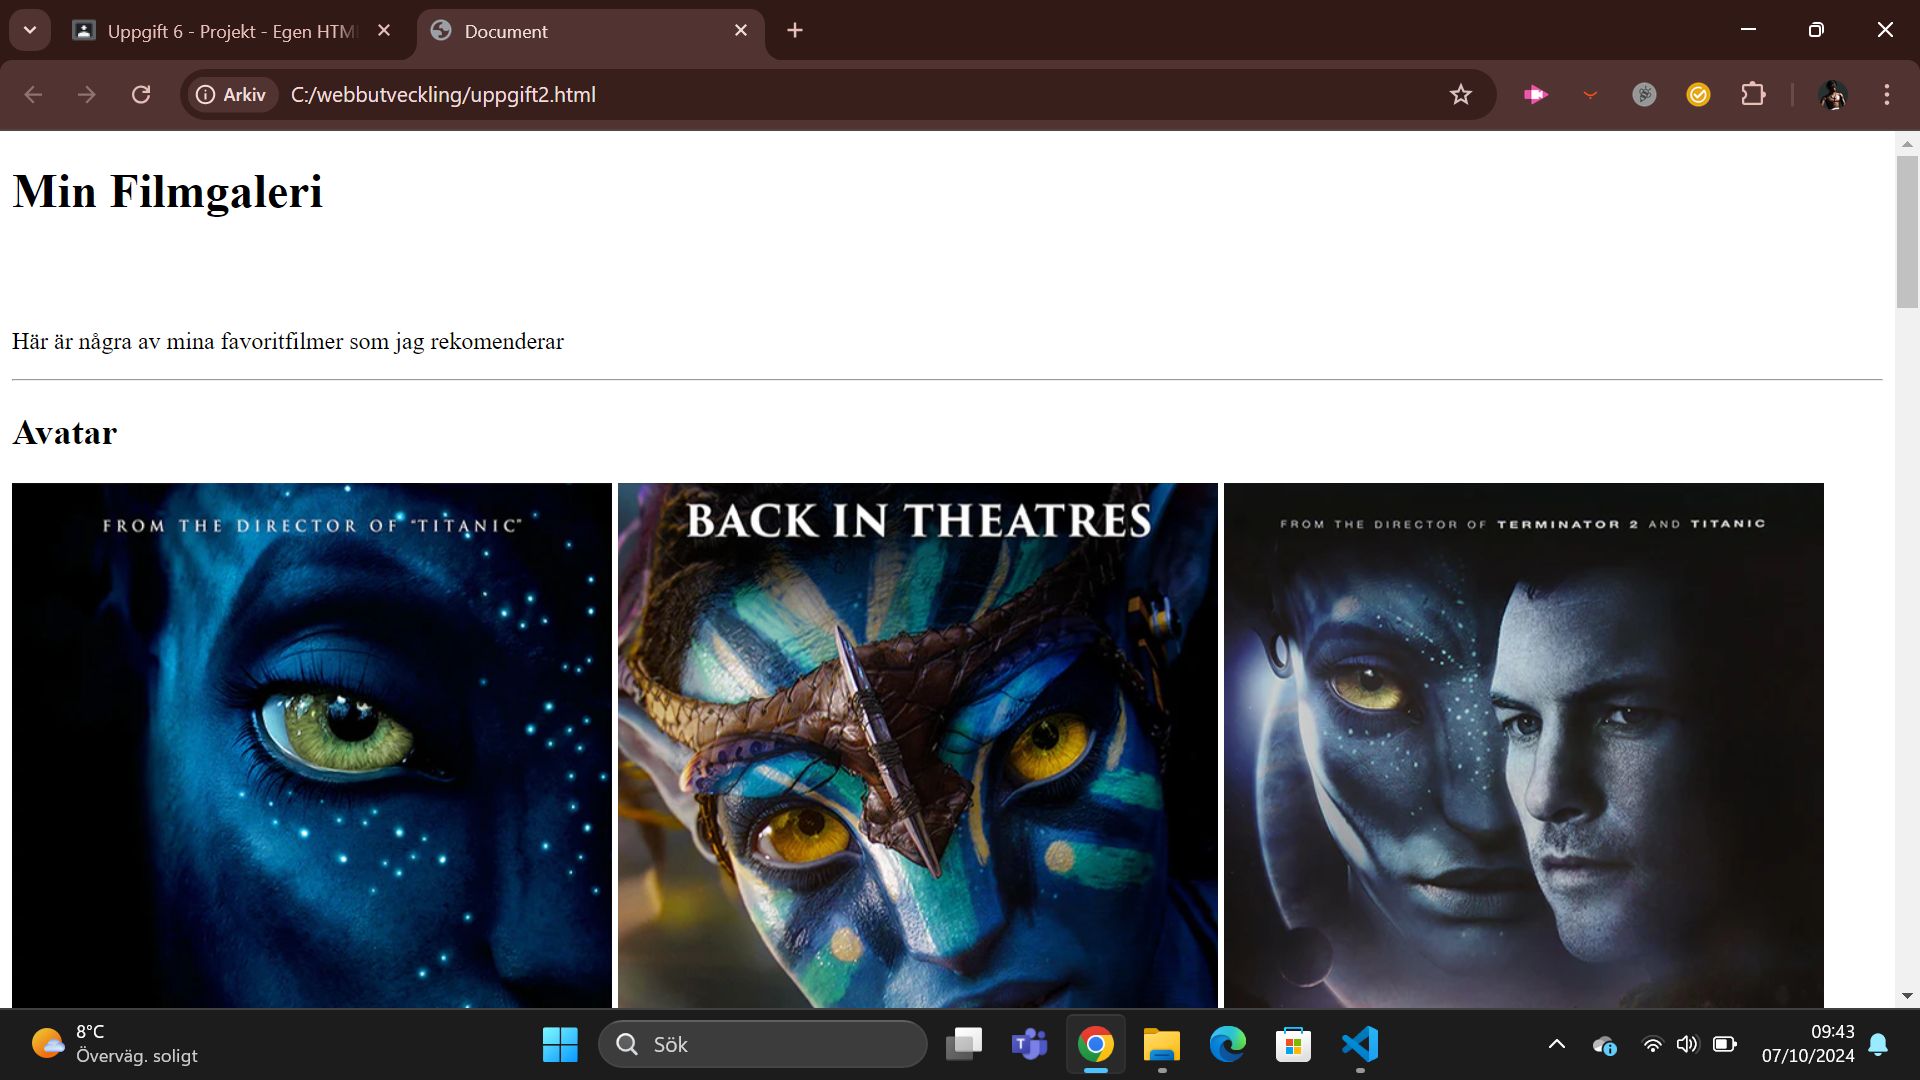This screenshot has height=1080, width=1920.
Task: Click the Avatar poster from the director of Titanic
Action: tap(312, 745)
